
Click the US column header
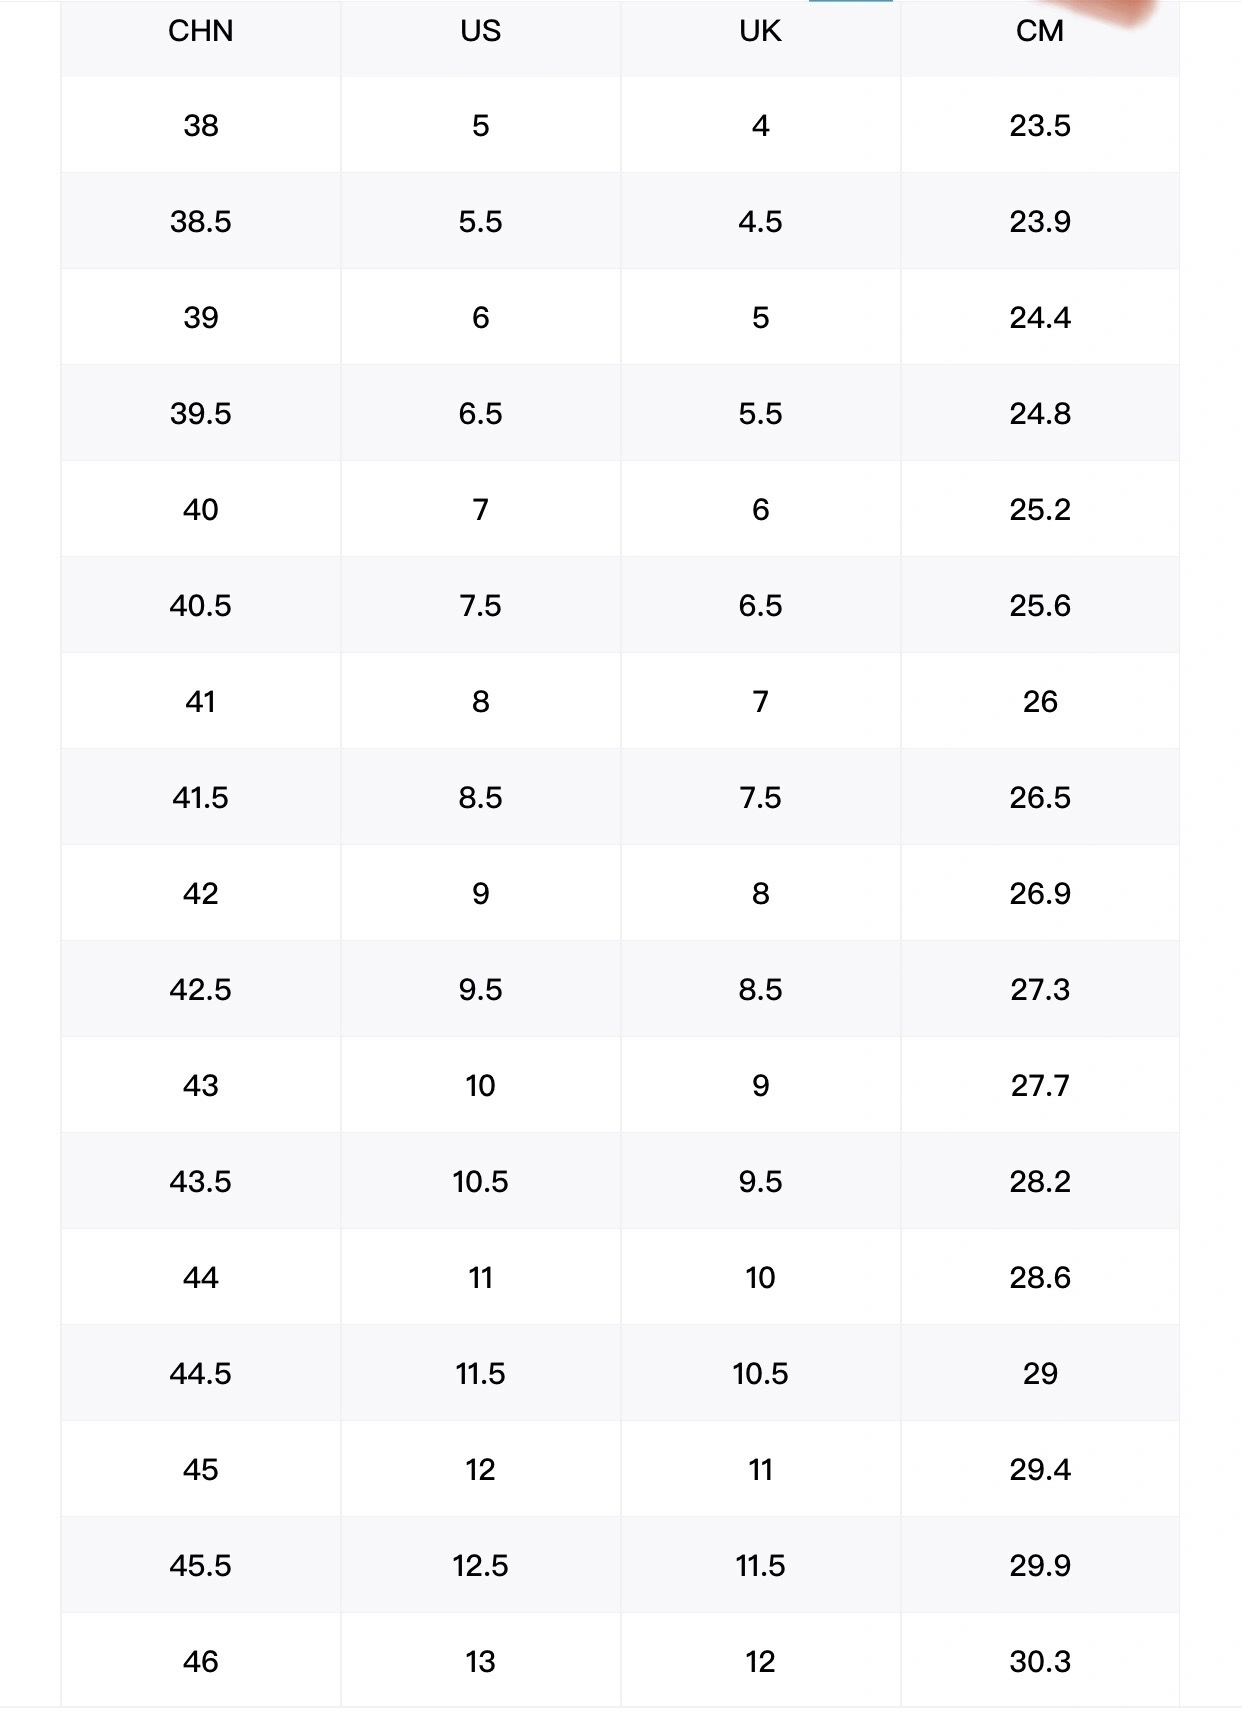[x=480, y=31]
